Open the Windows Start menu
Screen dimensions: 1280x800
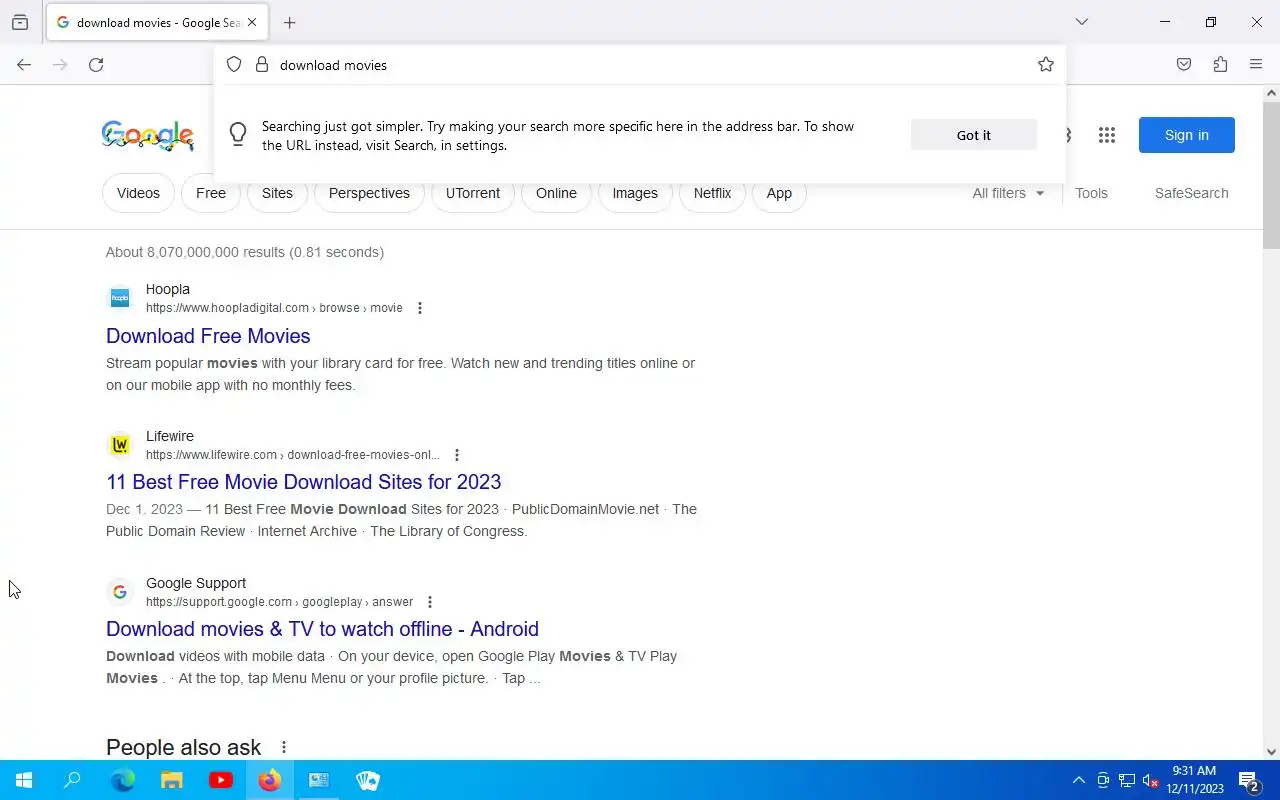coord(24,780)
